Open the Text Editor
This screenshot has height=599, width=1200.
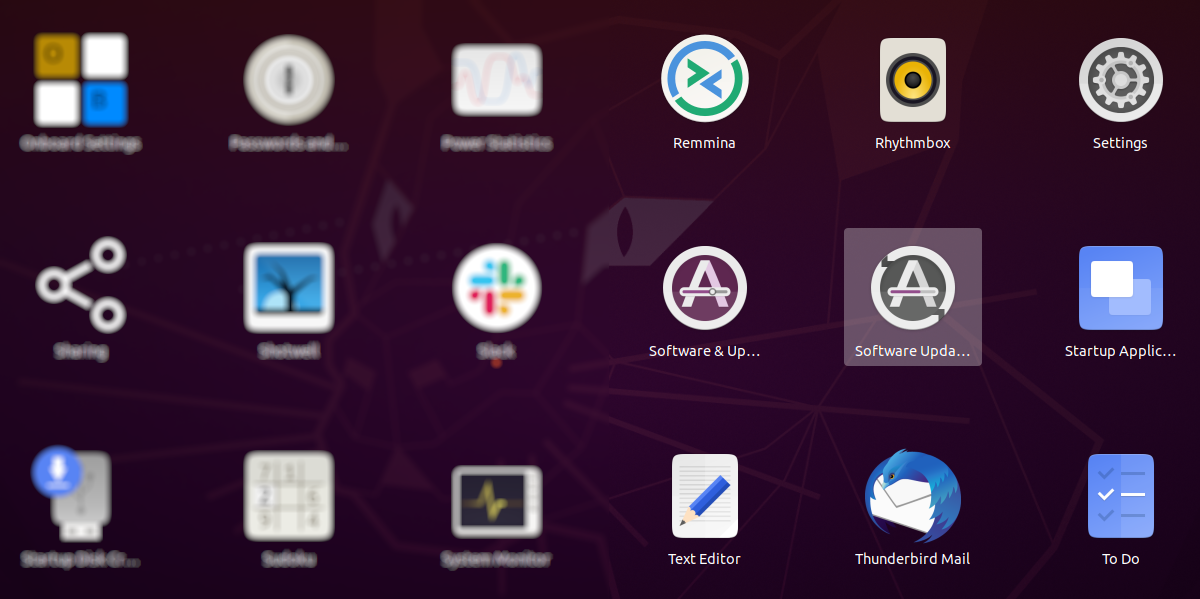(704, 495)
